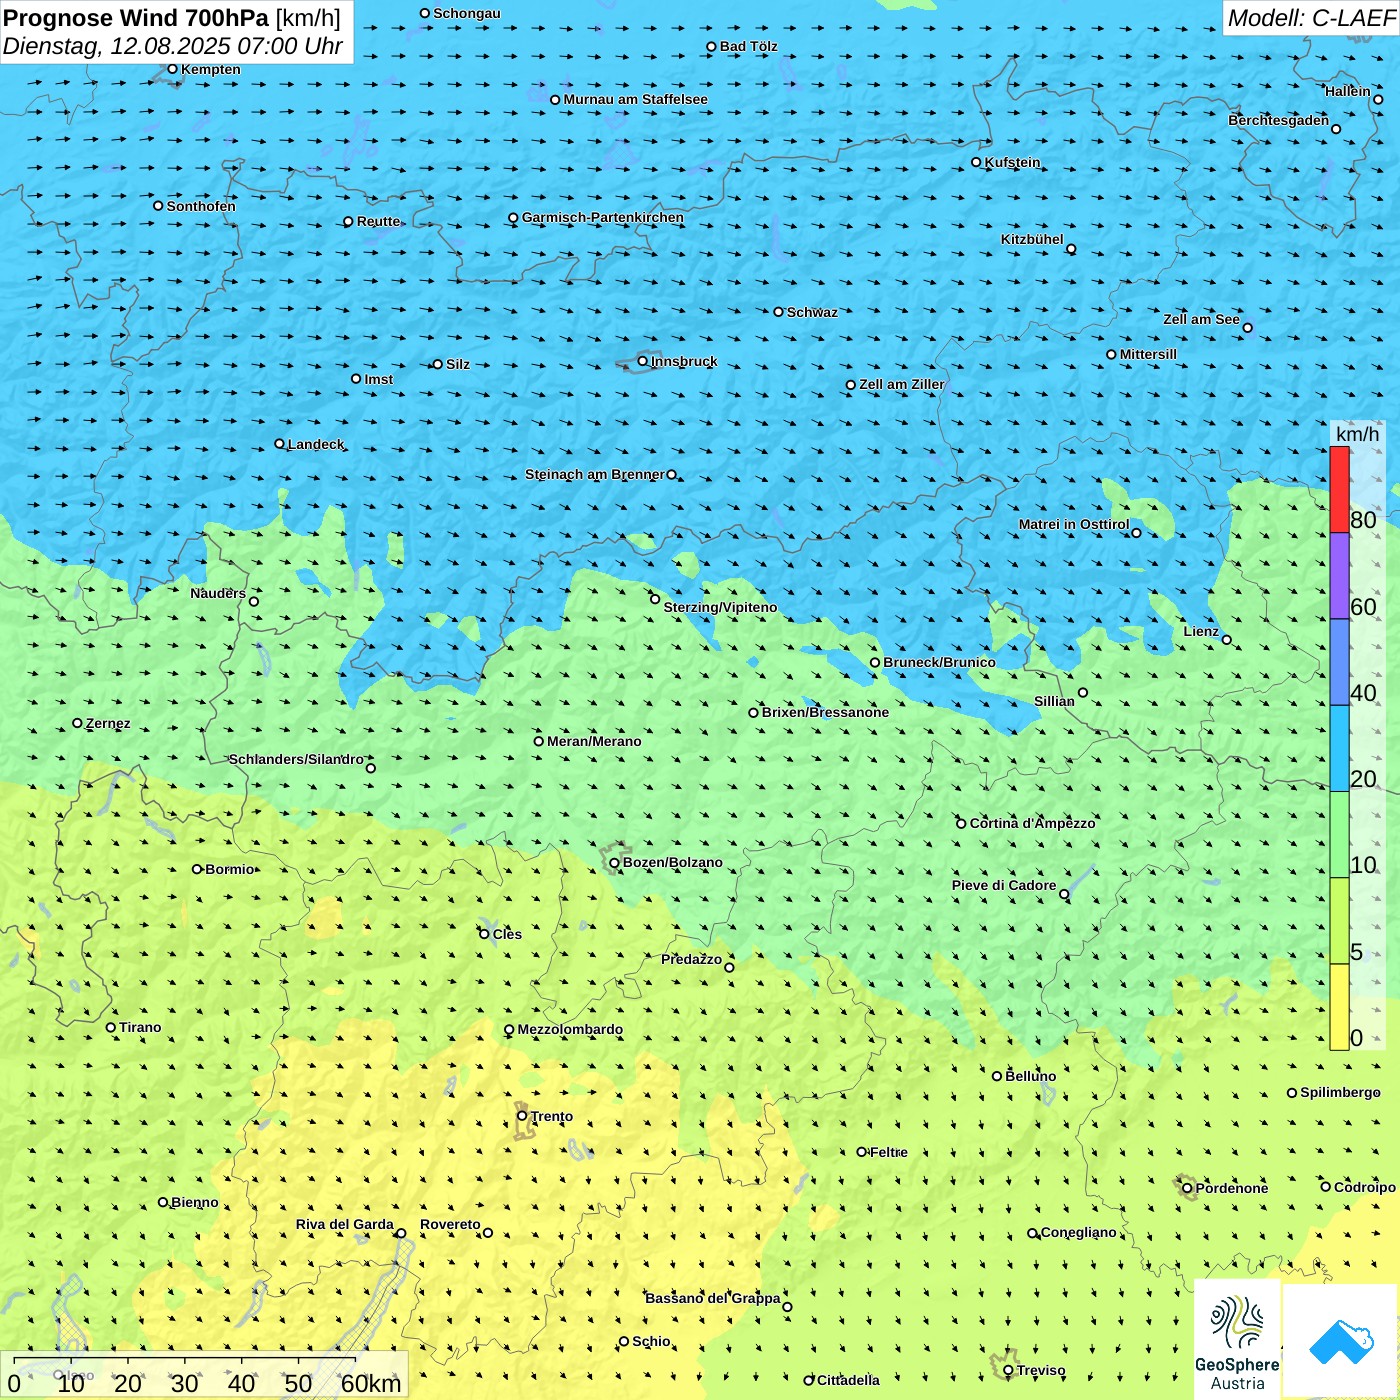
Task: Click the 'Riva del Garda' label
Action: tap(345, 1224)
